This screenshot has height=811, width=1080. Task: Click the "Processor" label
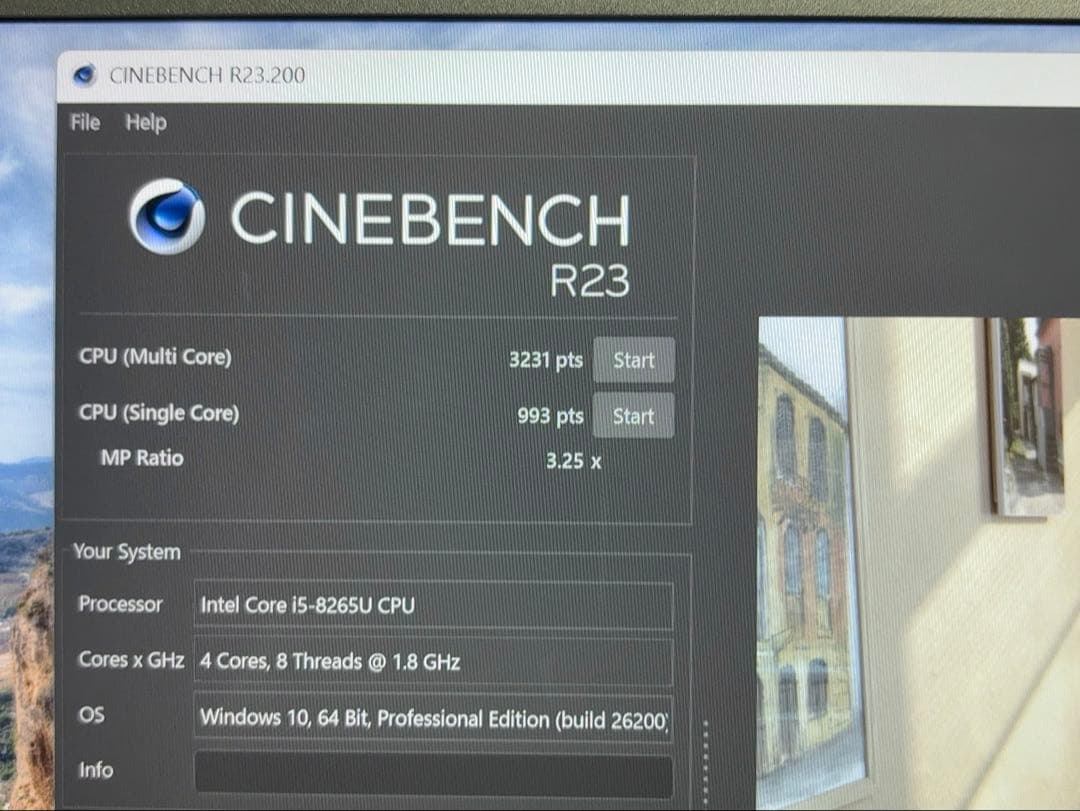coord(121,604)
